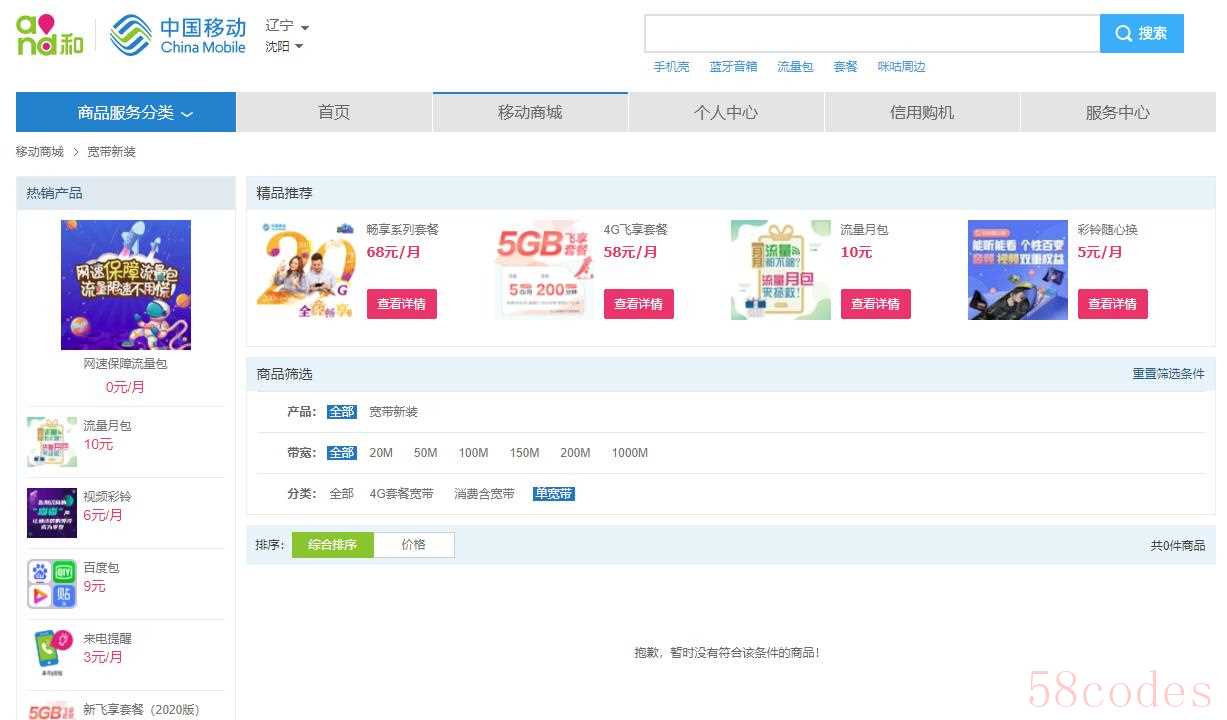Filter bandwidth by 100M
The height and width of the screenshot is (720, 1227).
474,453
